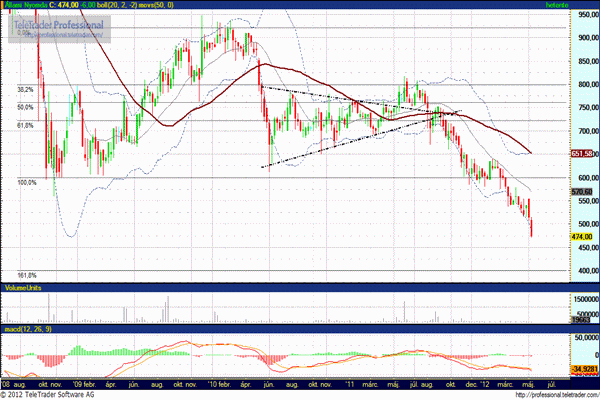
Task: Click the '08 aug. date on time axis
Action: tap(14, 384)
